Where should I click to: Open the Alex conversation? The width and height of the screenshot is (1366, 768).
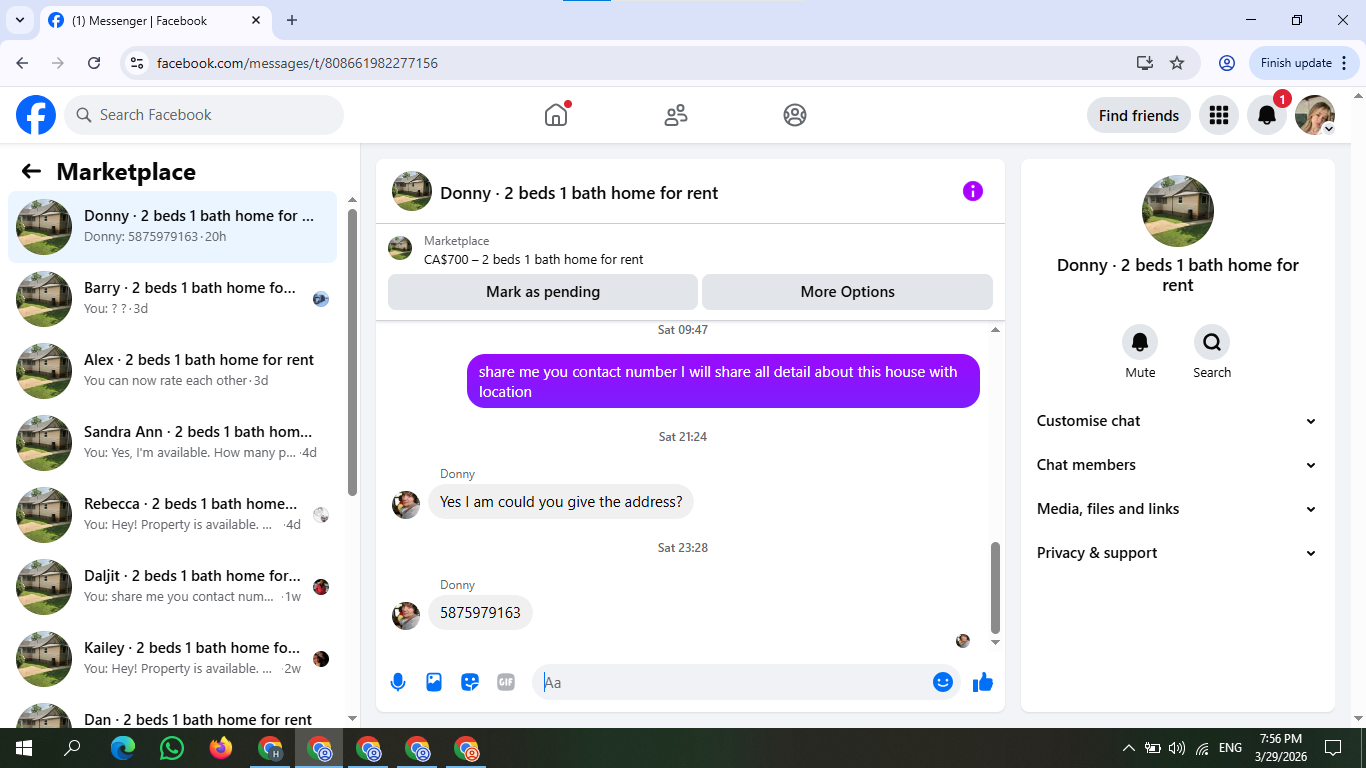click(x=173, y=371)
